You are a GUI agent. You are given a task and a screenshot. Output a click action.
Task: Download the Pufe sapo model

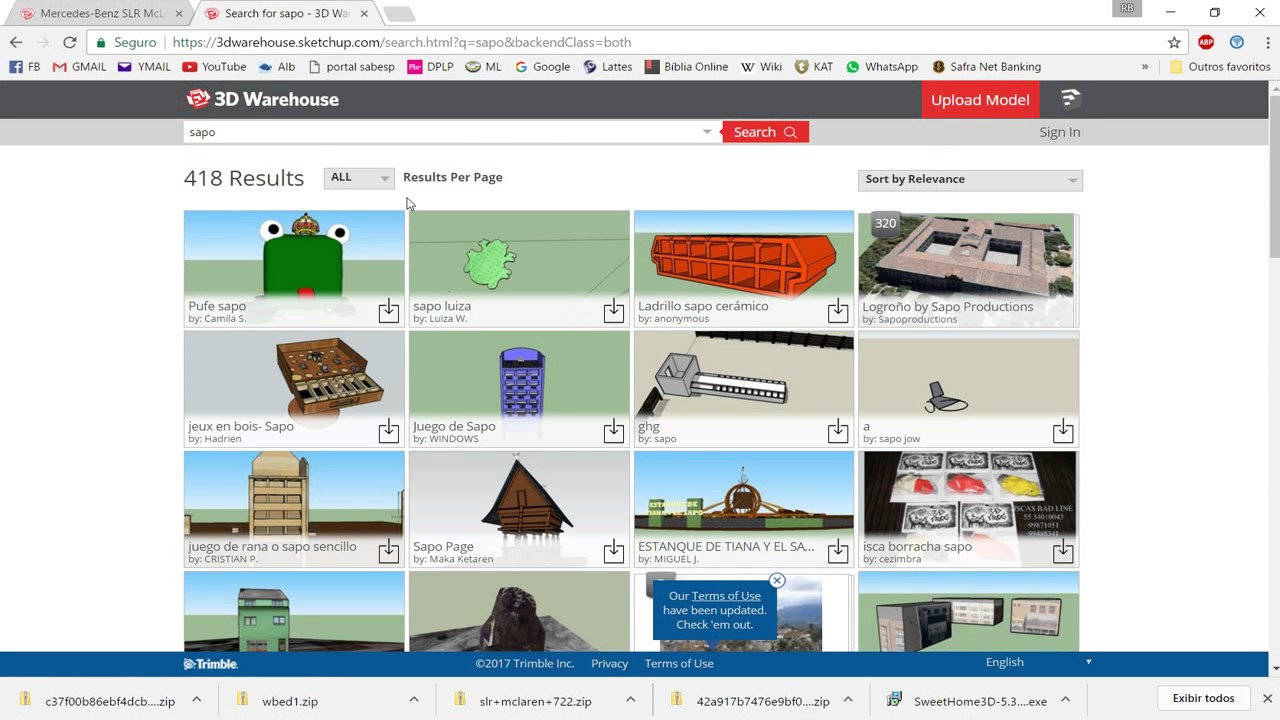(x=389, y=311)
